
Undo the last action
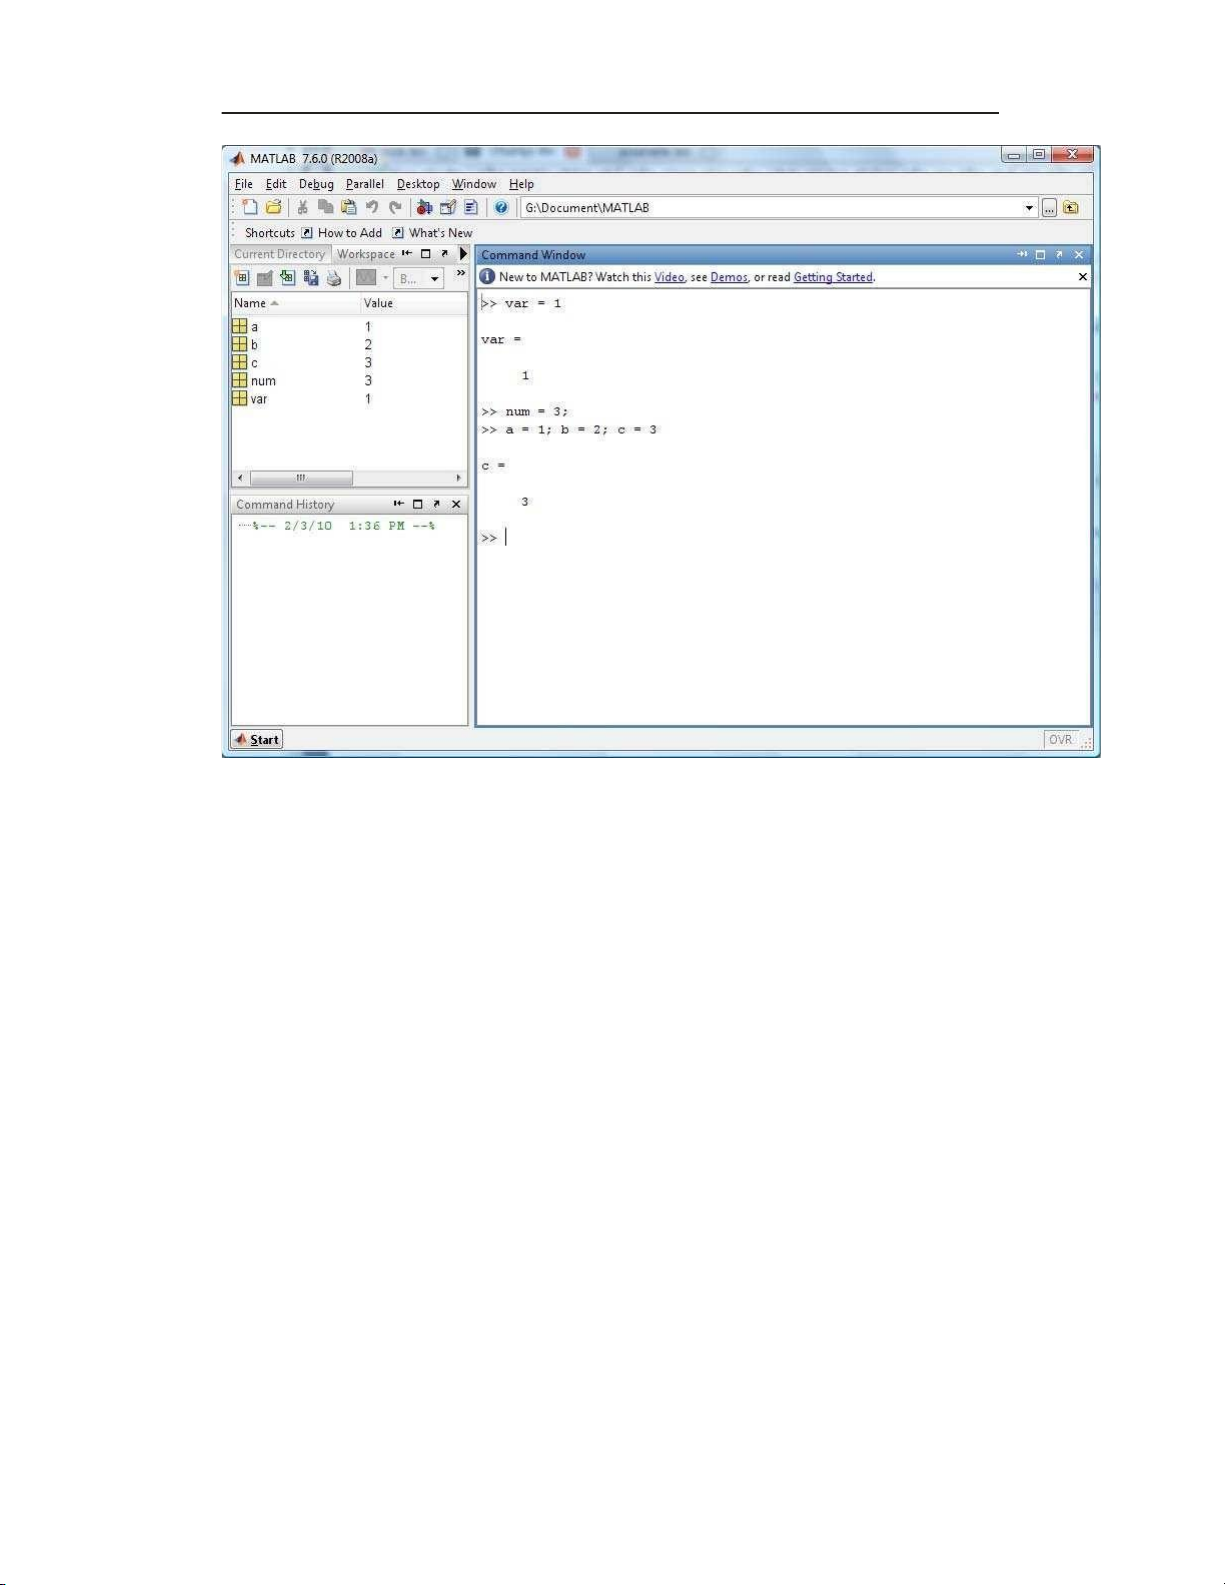[x=372, y=207]
